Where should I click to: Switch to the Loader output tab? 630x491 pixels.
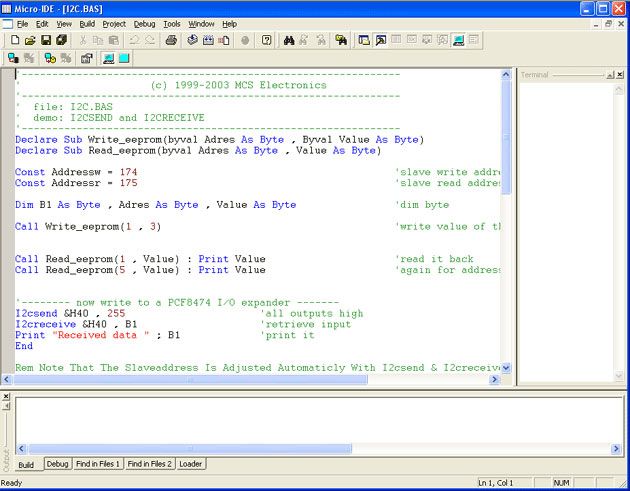pyautogui.click(x=190, y=464)
